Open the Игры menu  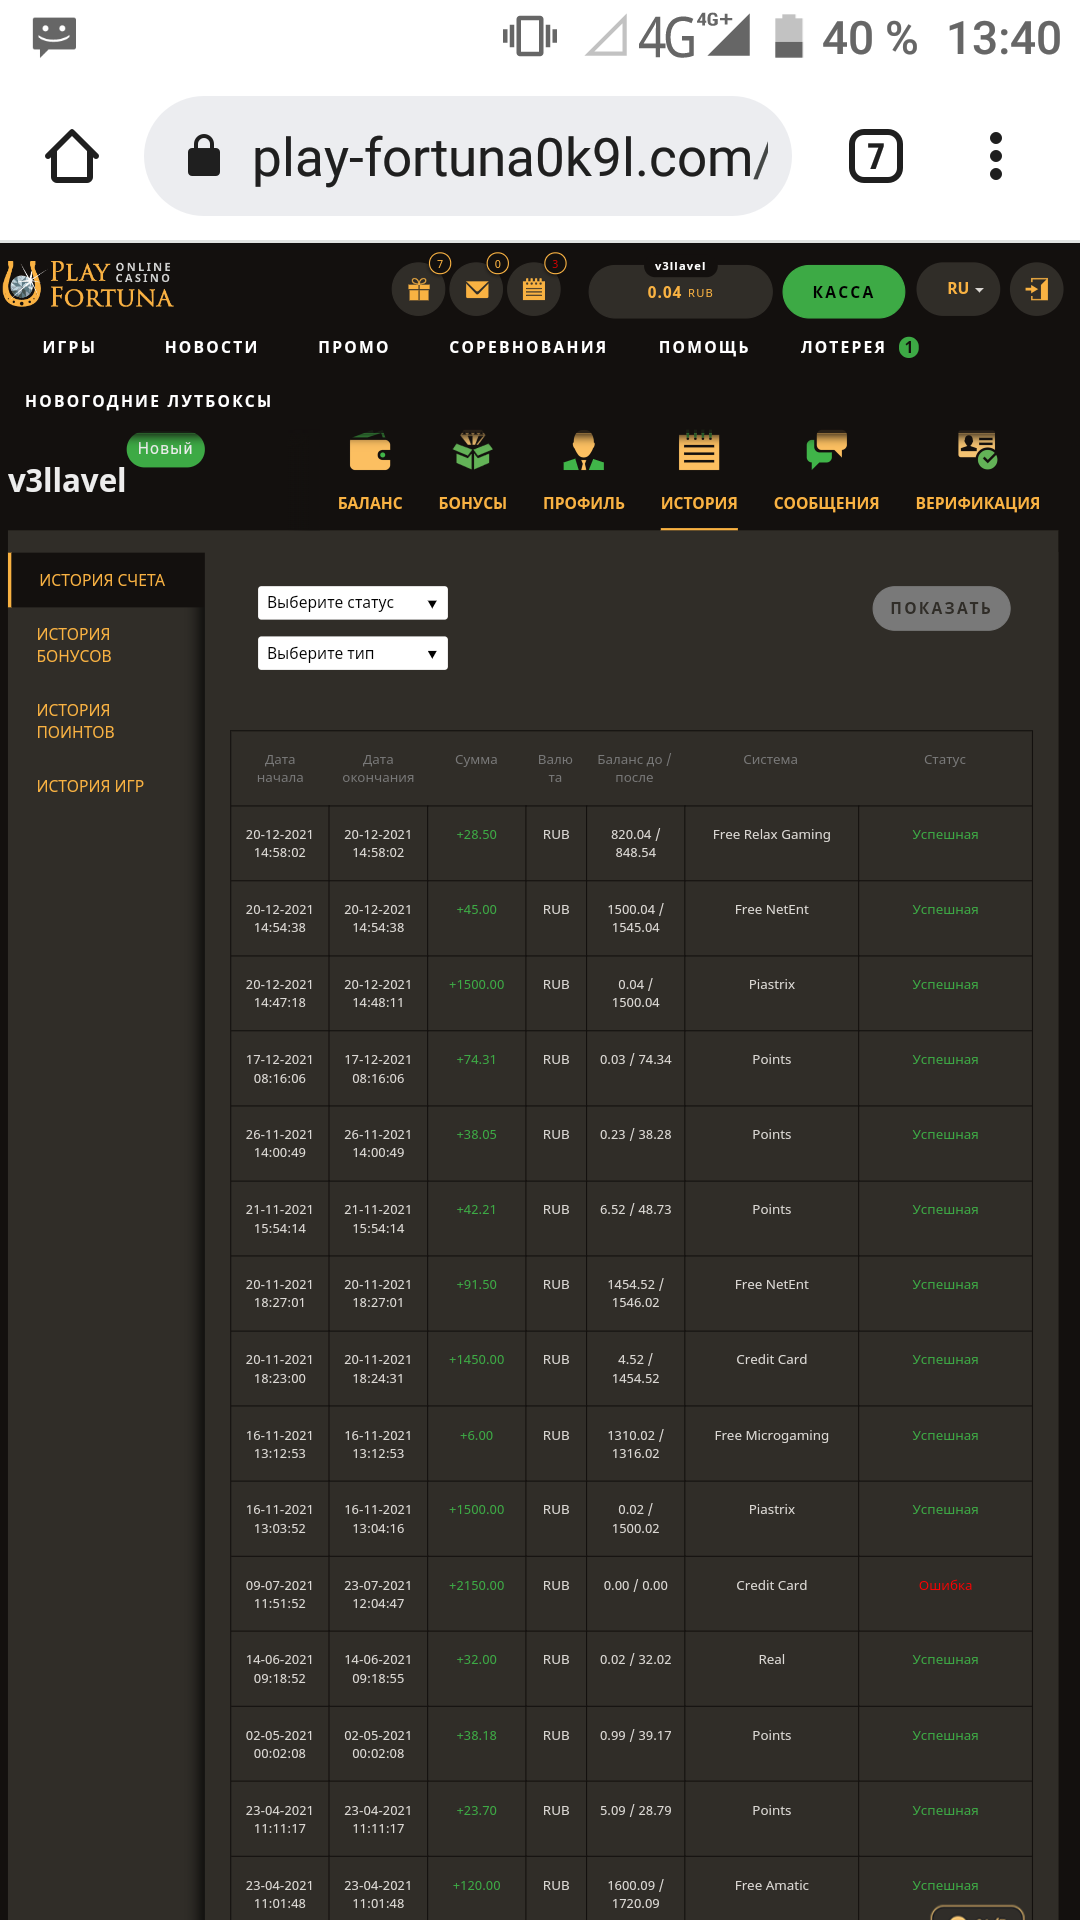tap(69, 347)
